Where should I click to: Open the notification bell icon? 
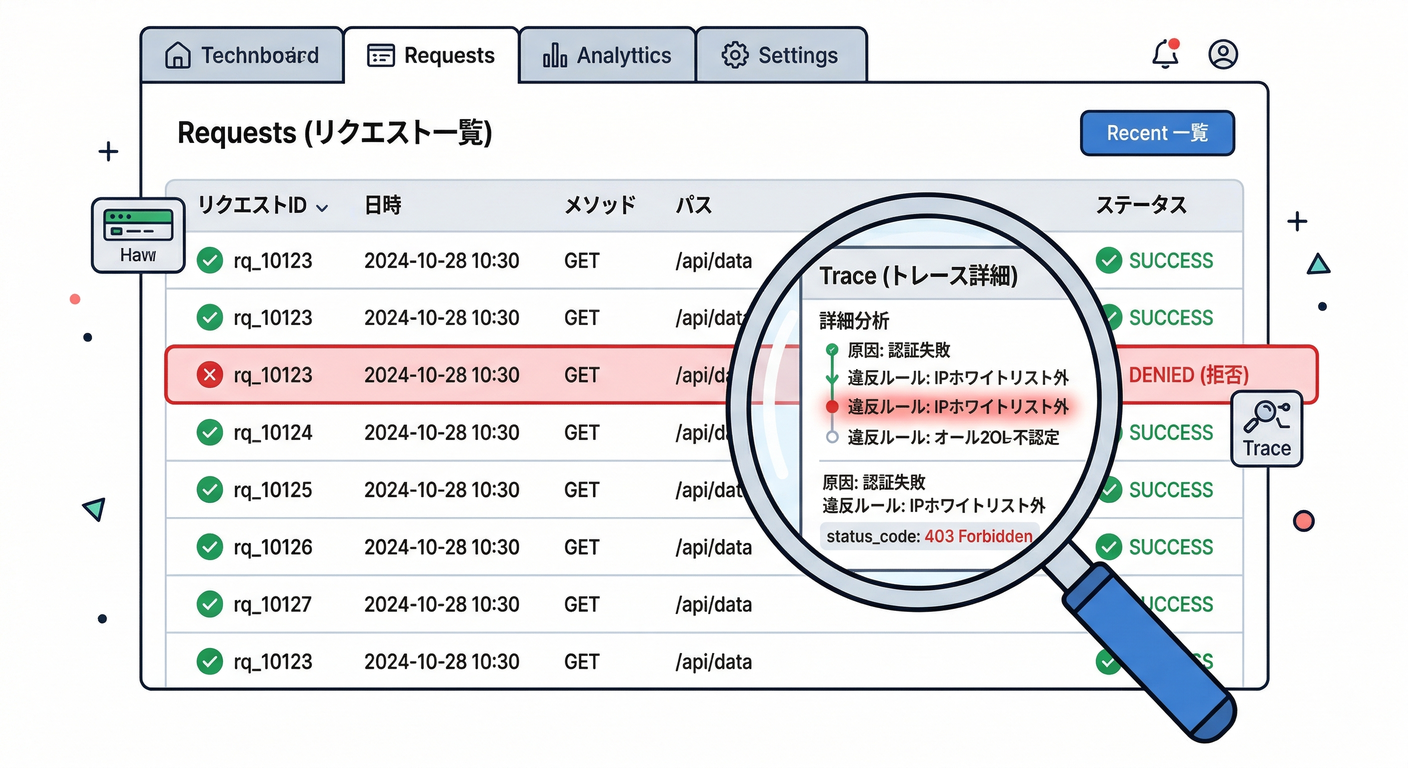1165,55
